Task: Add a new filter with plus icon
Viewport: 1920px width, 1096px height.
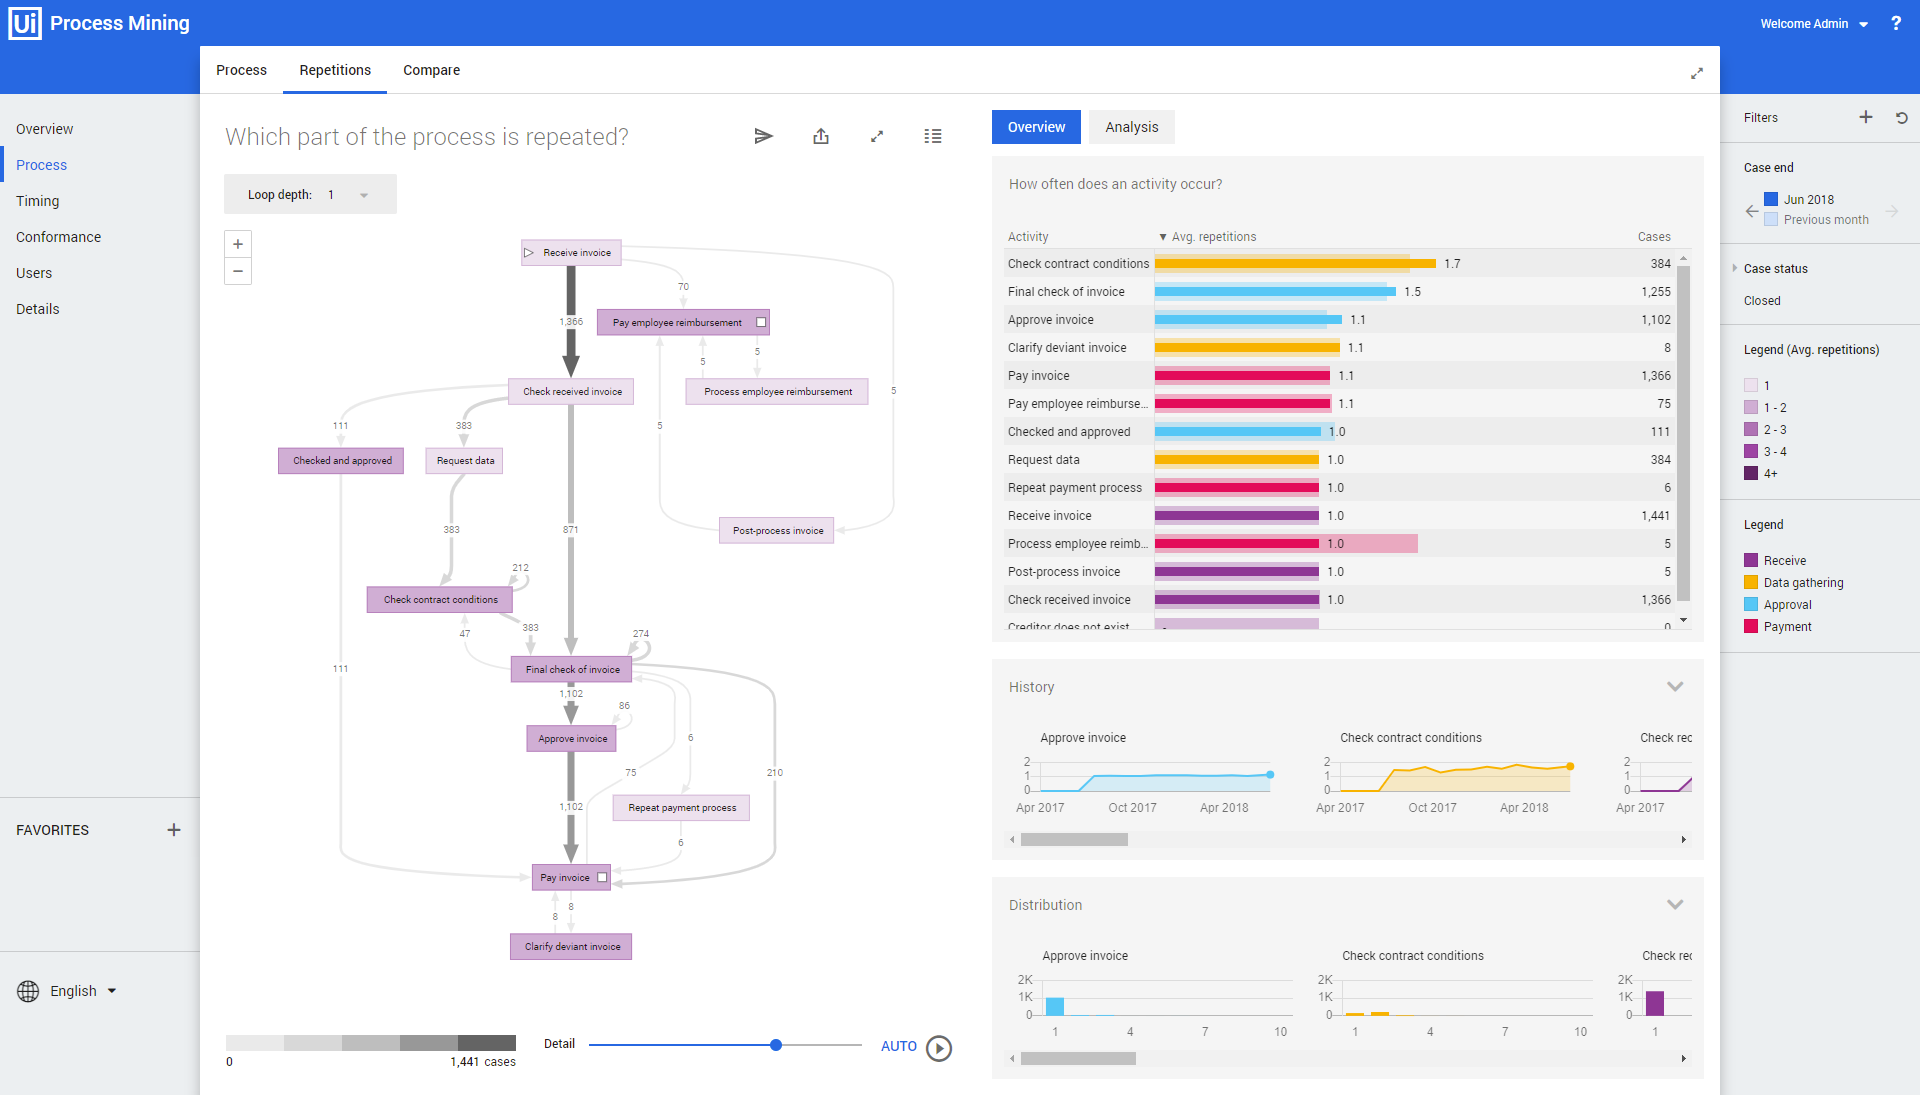Action: pyautogui.click(x=1866, y=117)
